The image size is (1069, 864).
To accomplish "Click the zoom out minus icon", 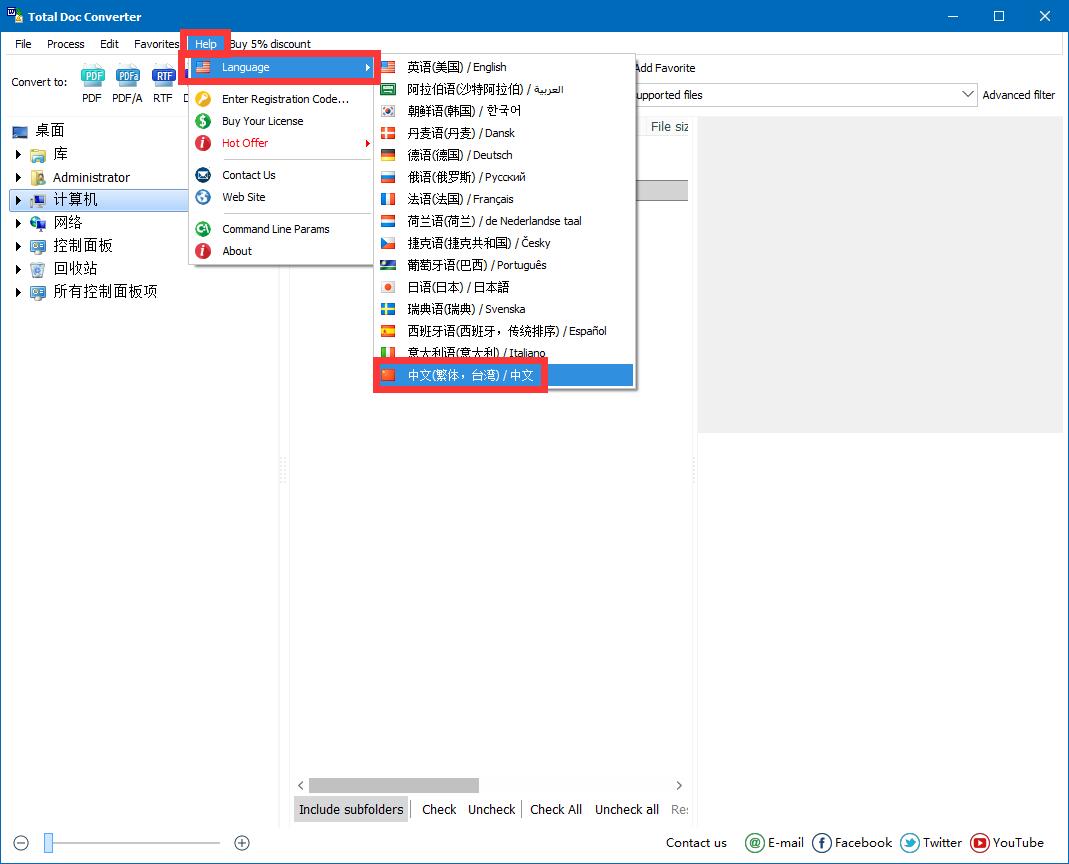I will click(x=21, y=843).
